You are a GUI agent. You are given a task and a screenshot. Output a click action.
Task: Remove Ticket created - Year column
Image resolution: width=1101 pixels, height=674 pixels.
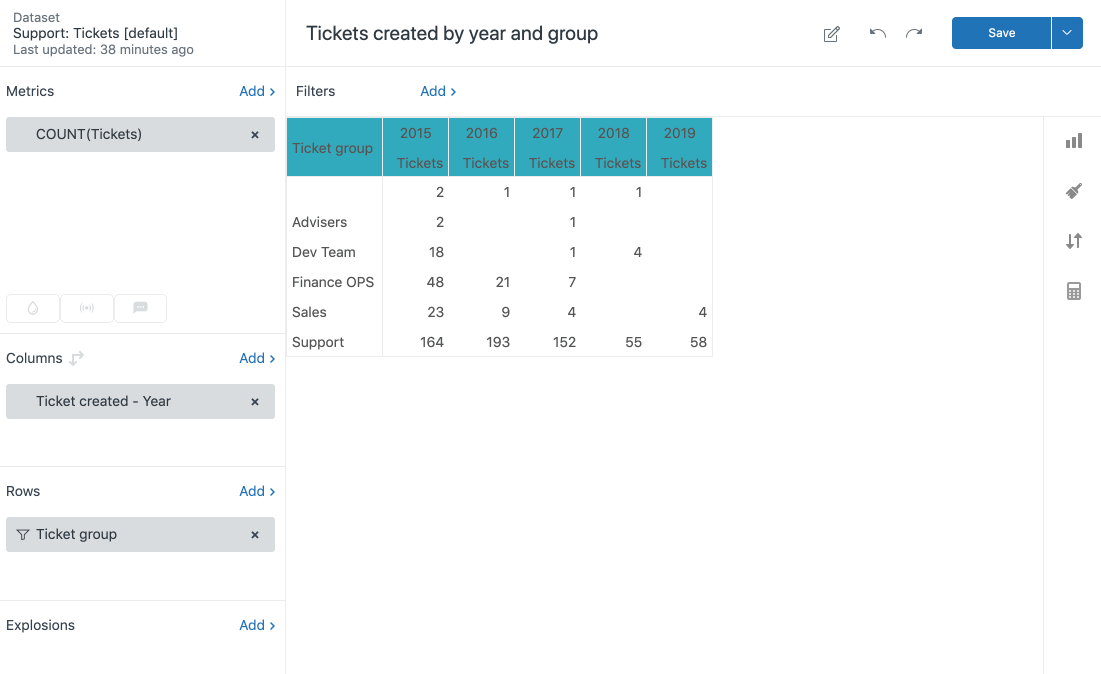pos(255,401)
